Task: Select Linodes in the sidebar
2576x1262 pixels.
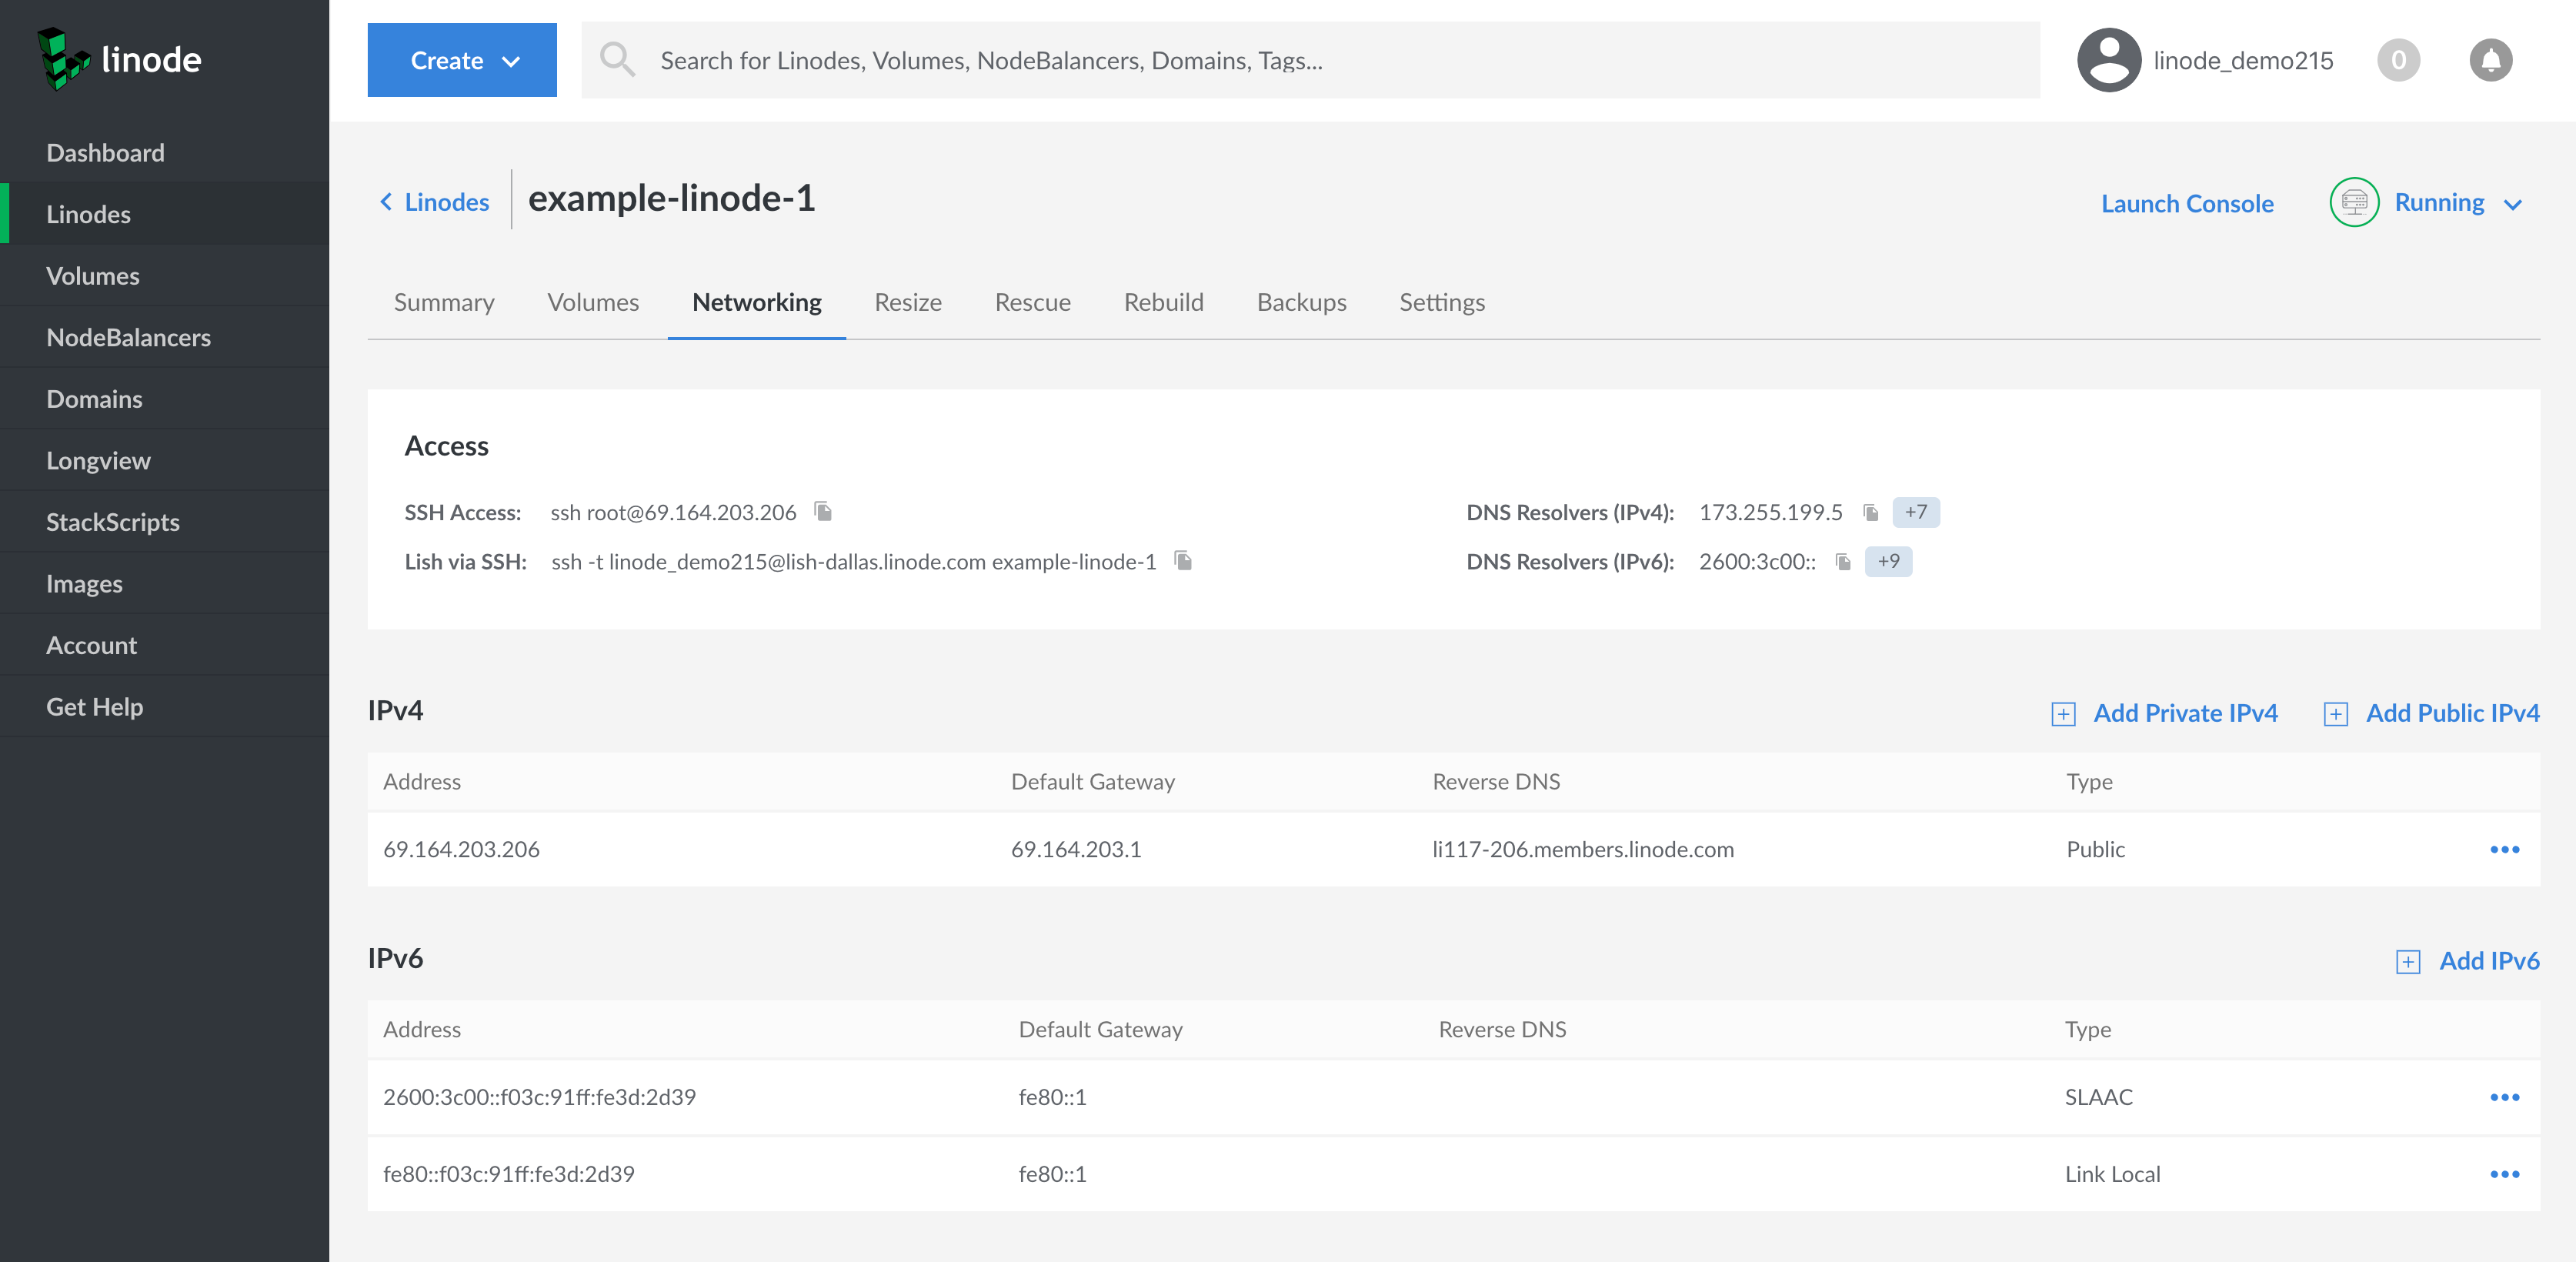Action: (x=164, y=214)
